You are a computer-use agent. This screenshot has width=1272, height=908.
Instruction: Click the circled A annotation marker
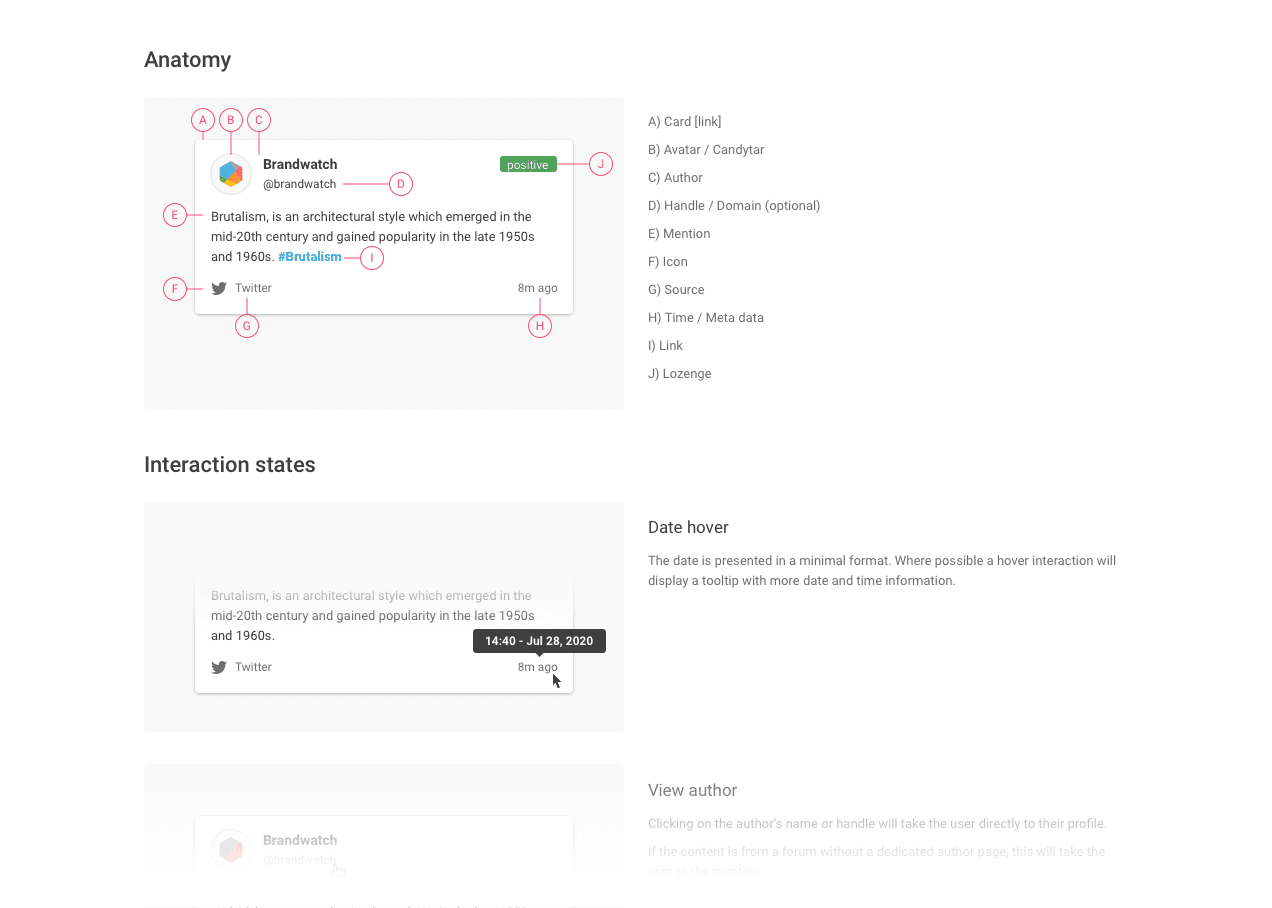point(203,120)
